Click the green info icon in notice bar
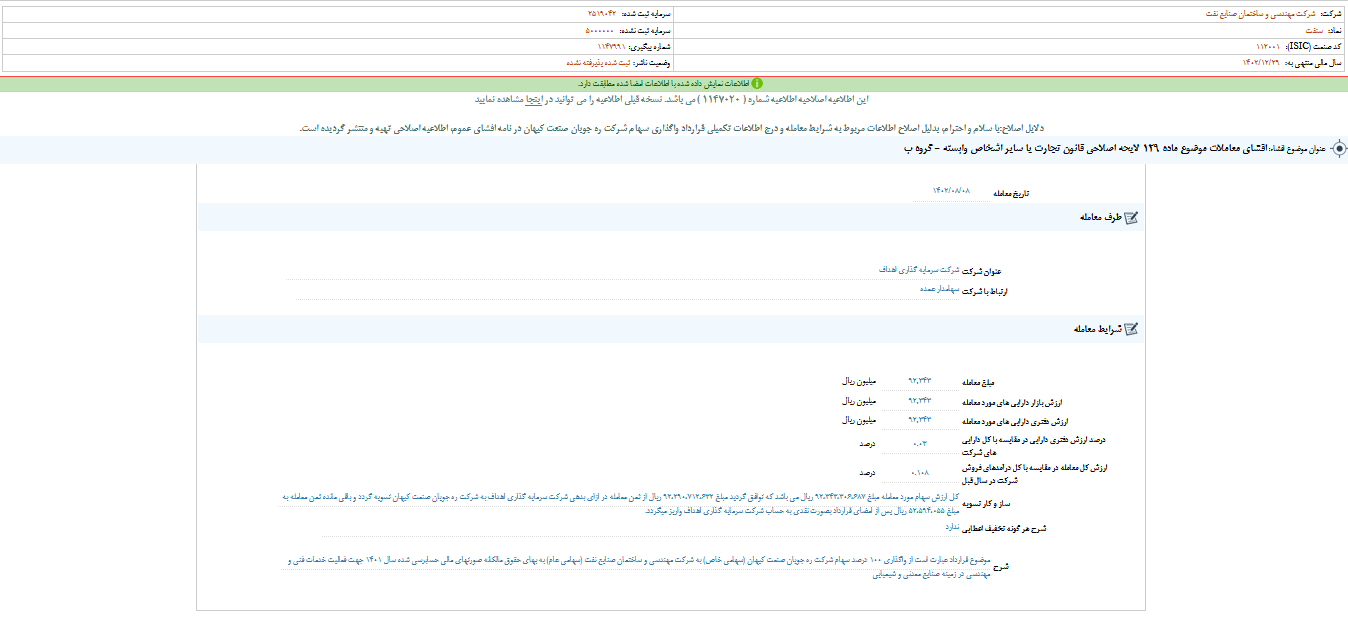Viewport: 1348px width, 619px height. [757, 83]
